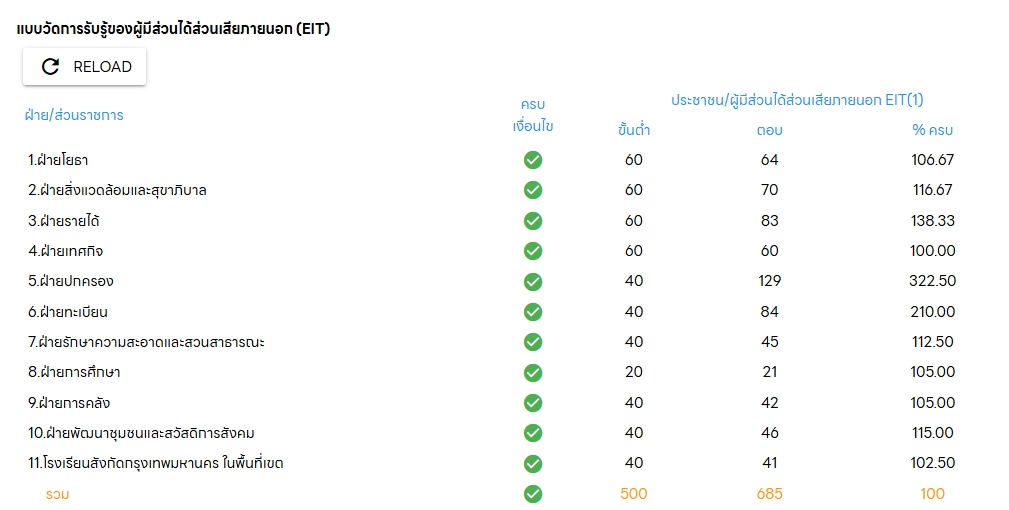Click the total 685 responses value
Image resolution: width=1009 pixels, height=510 pixels.
pos(770,494)
